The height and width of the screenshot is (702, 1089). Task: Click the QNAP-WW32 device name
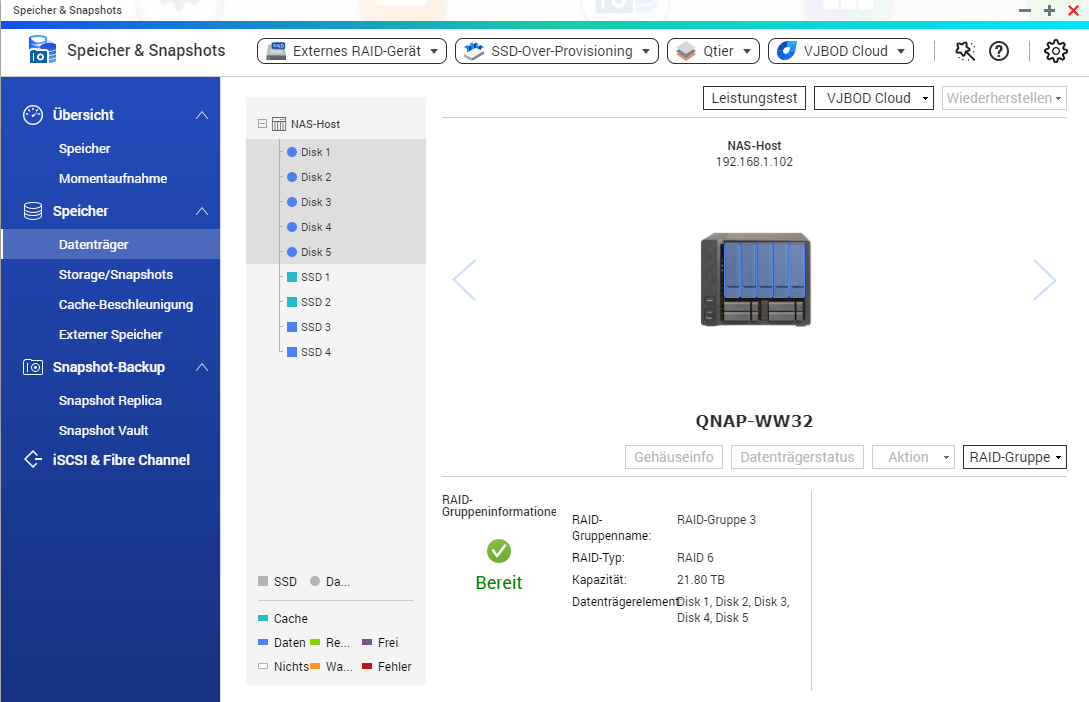(754, 421)
